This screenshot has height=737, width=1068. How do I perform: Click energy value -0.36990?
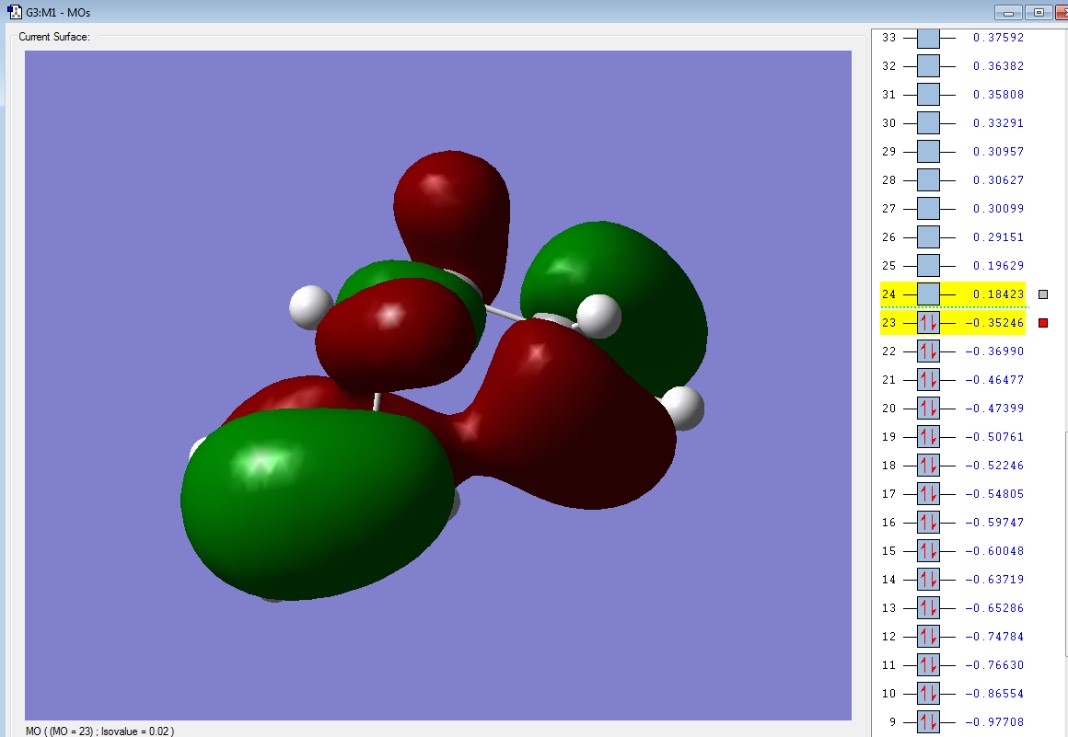pos(994,351)
